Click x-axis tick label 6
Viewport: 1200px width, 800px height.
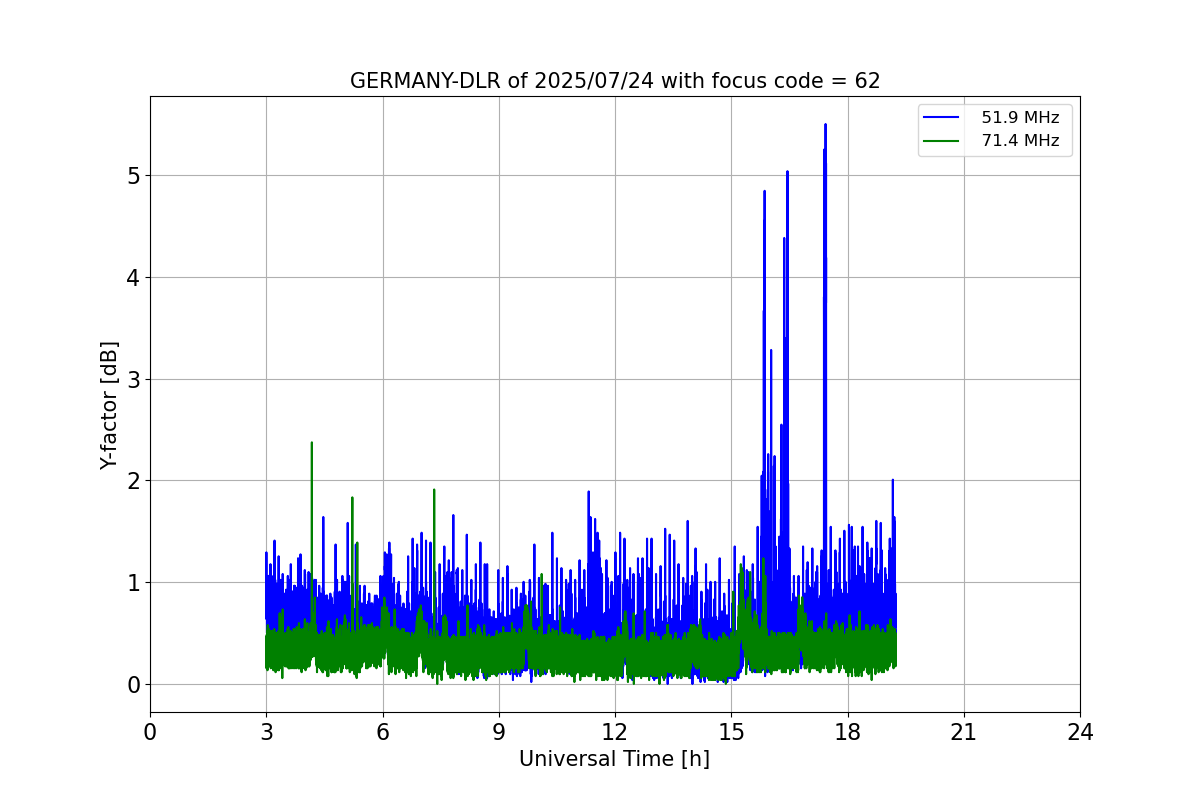tap(382, 732)
